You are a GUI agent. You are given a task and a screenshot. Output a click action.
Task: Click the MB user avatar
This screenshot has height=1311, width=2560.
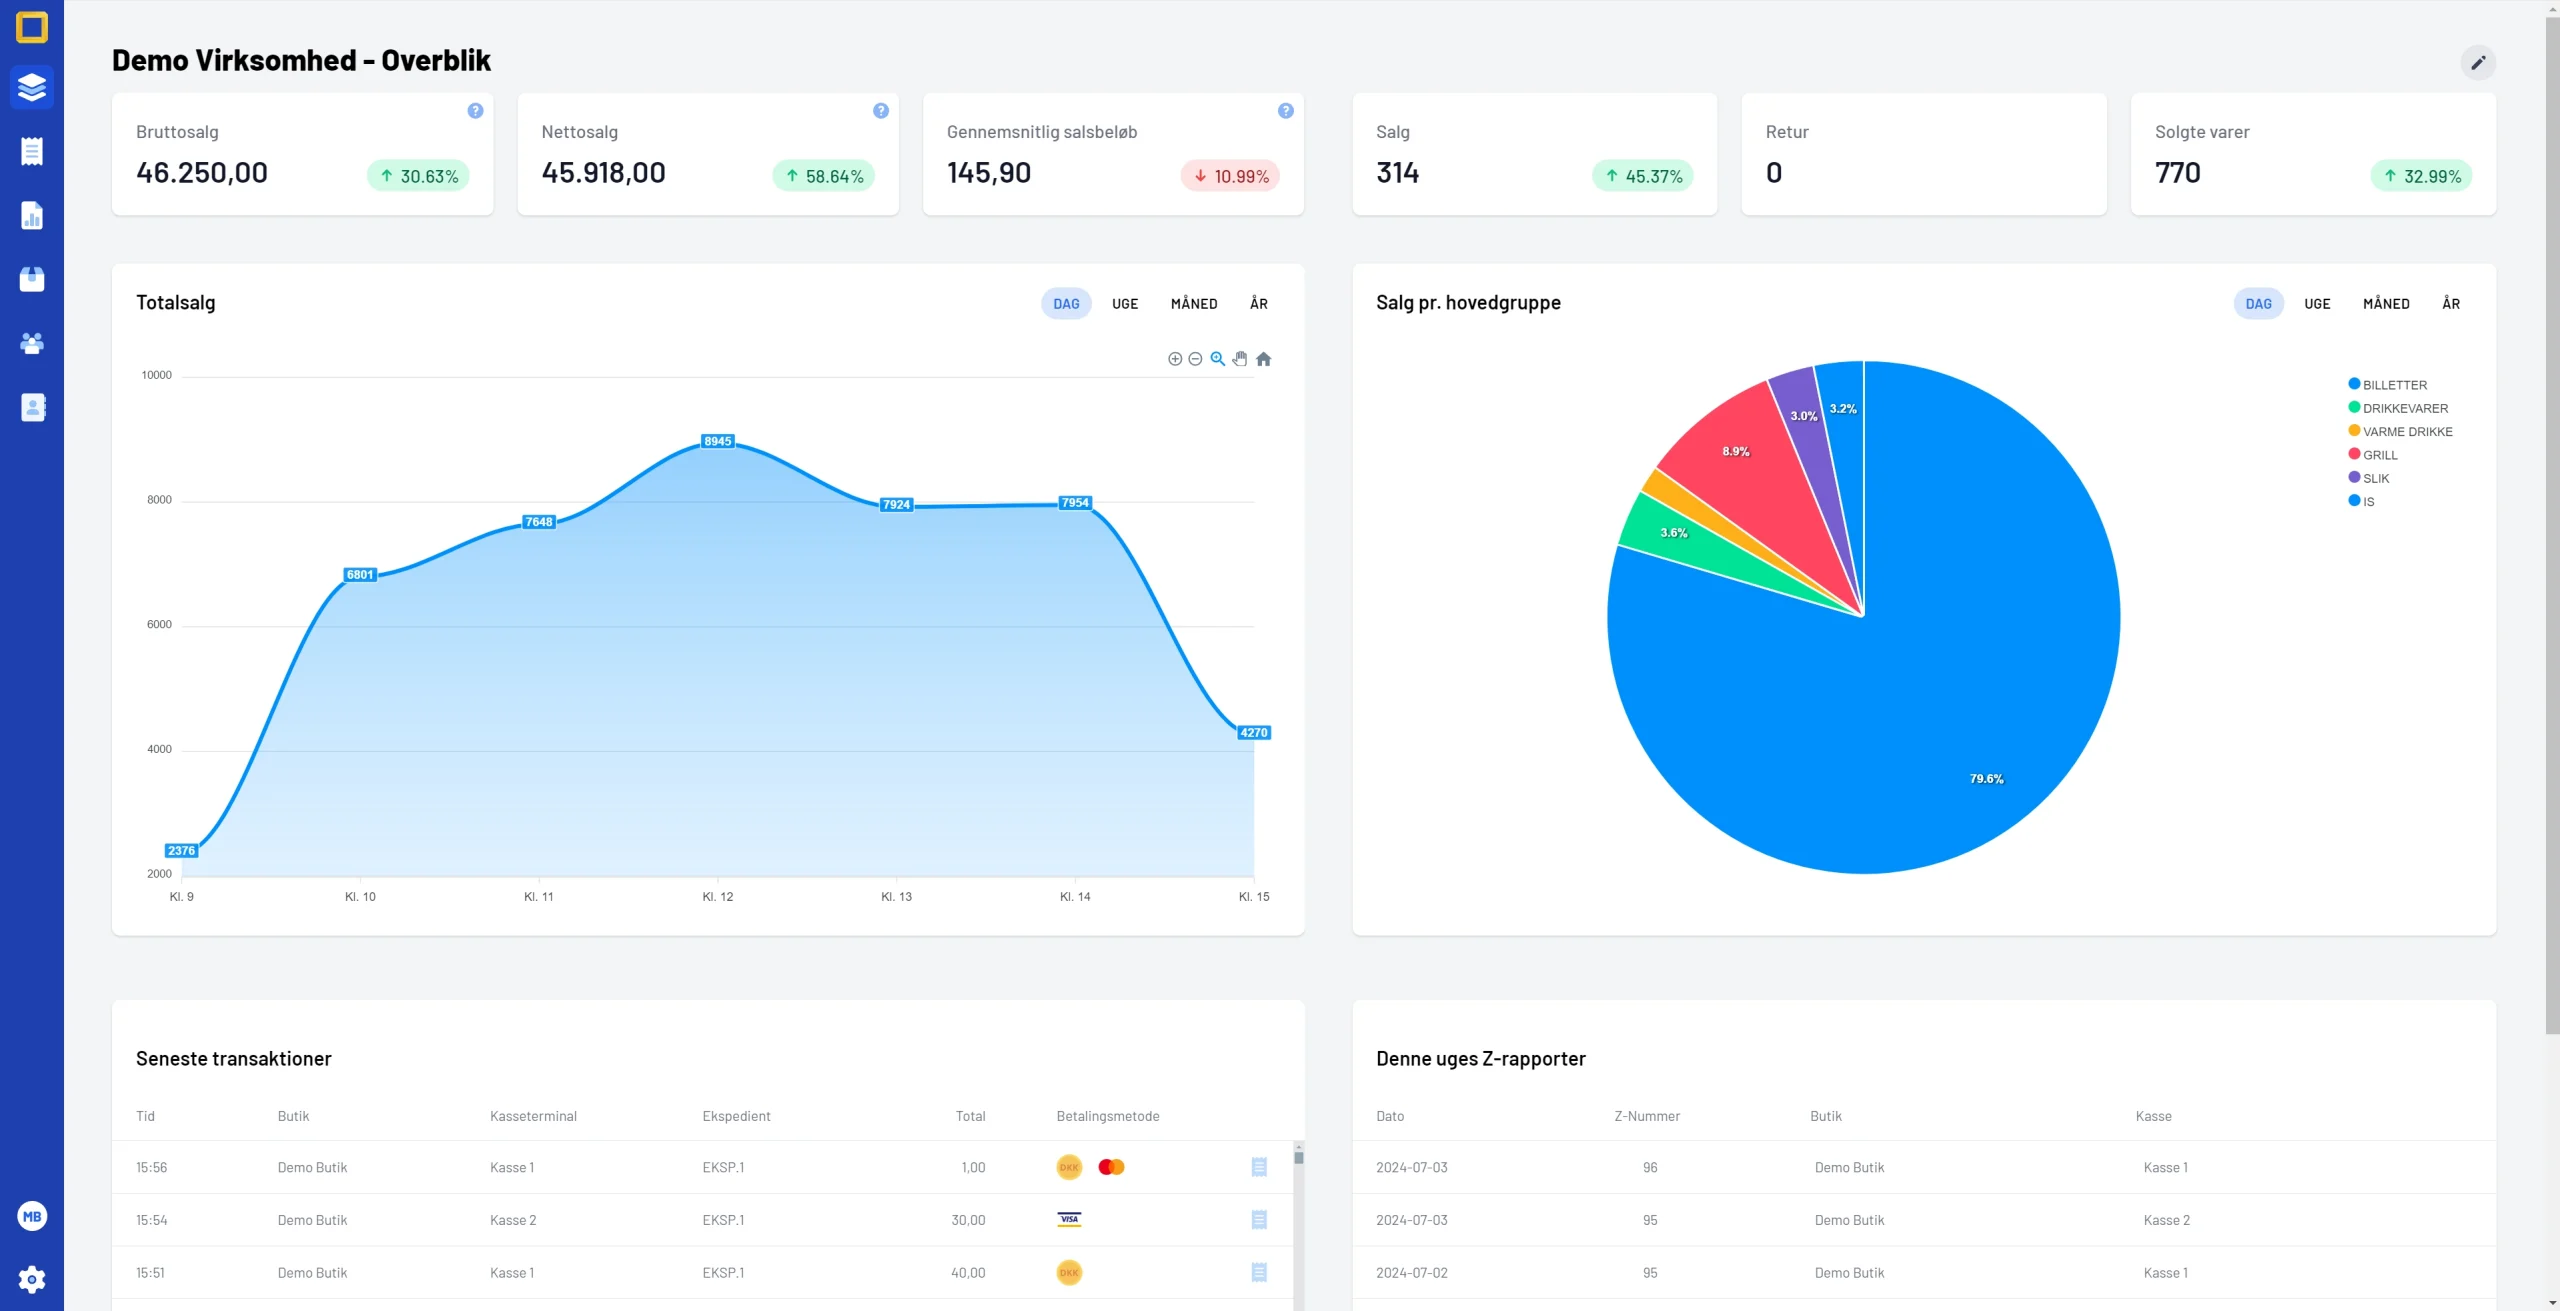pyautogui.click(x=32, y=1216)
